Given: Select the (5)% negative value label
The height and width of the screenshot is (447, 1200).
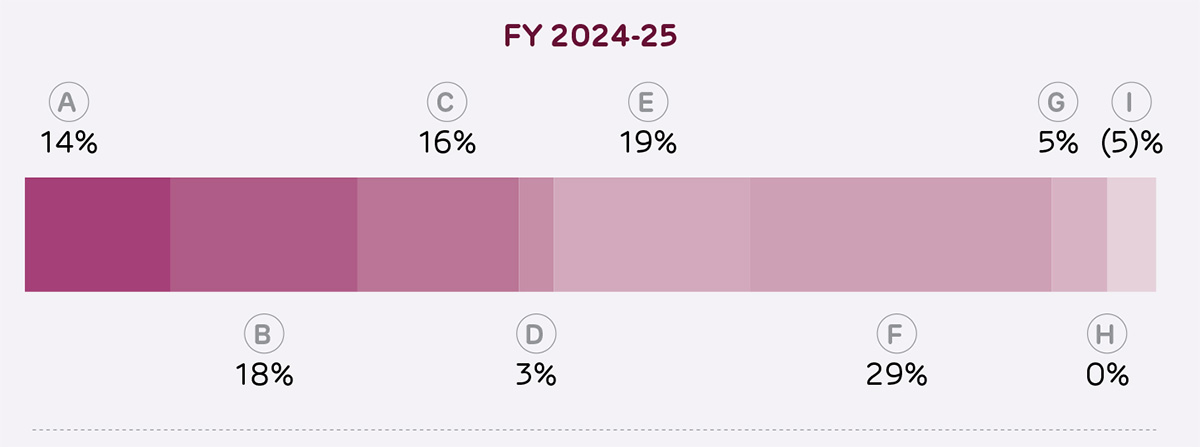Looking at the screenshot, I should pos(1131,143).
